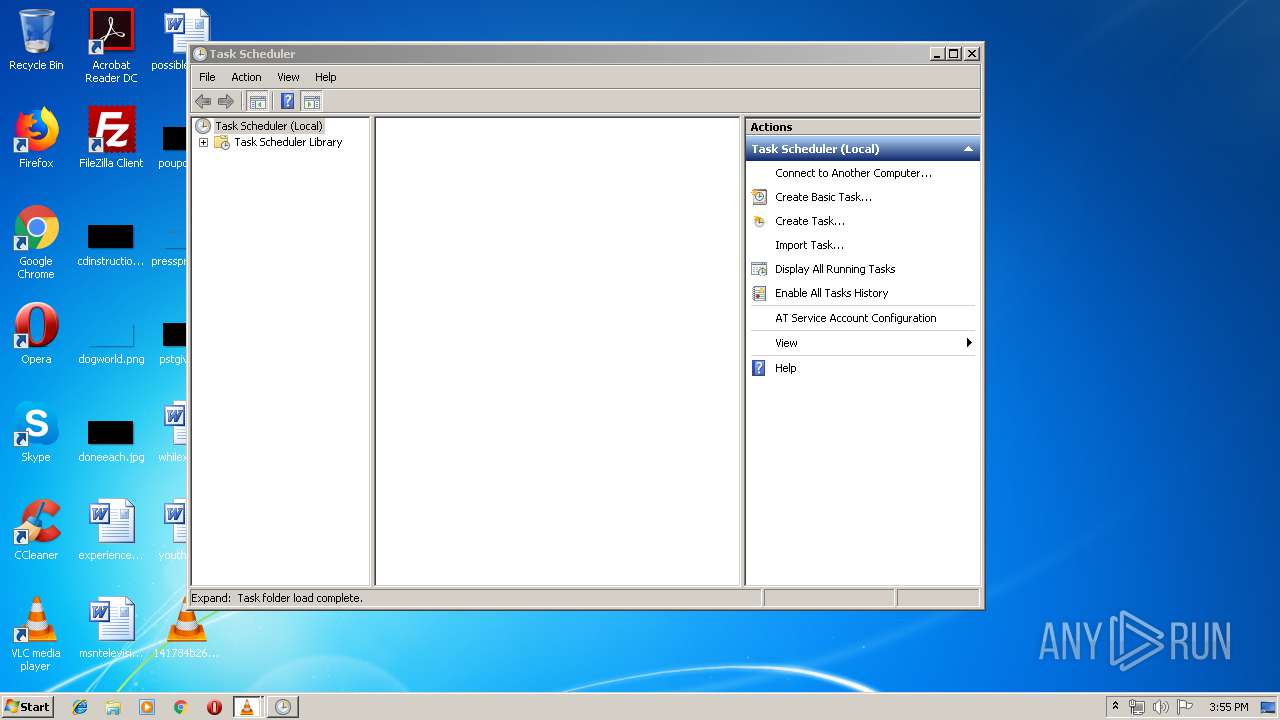Click Display All Running Tasks action
This screenshot has width=1280, height=720.
pyautogui.click(x=835, y=269)
